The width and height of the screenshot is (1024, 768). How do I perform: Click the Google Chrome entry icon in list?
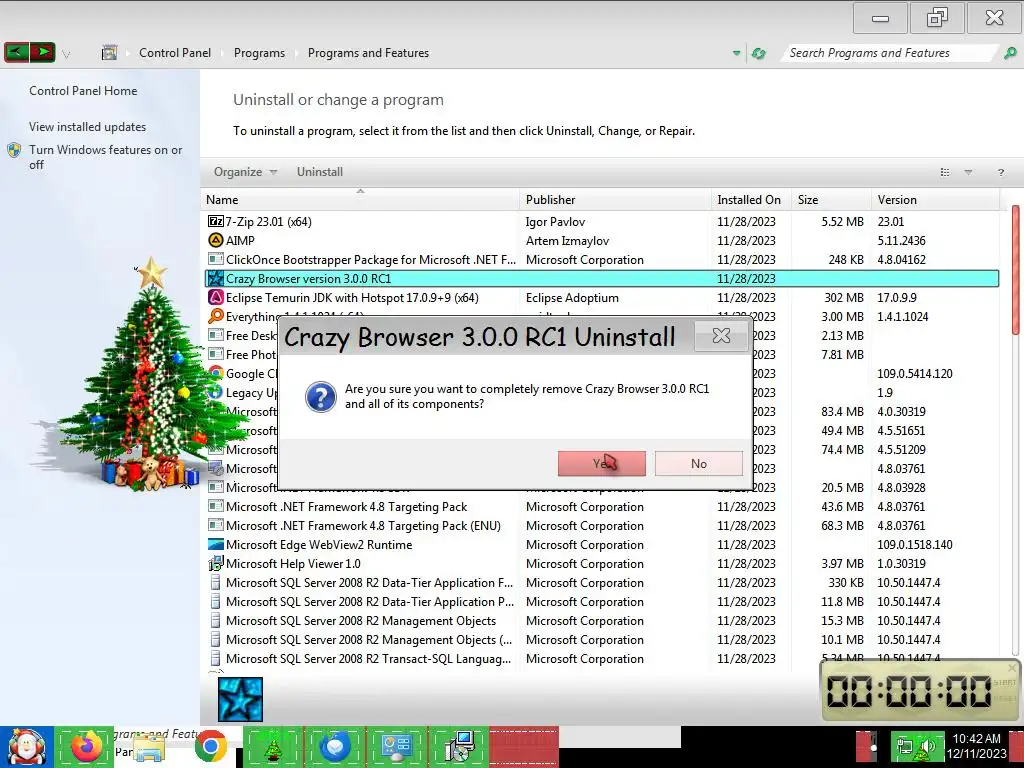216,373
